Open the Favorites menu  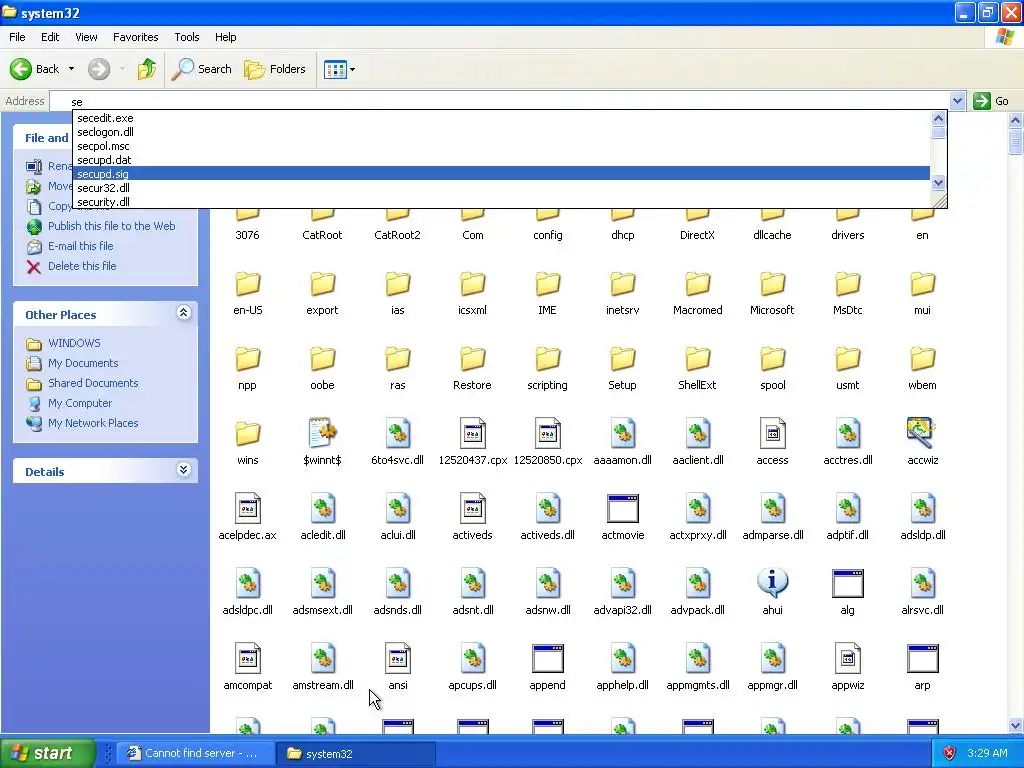click(135, 37)
